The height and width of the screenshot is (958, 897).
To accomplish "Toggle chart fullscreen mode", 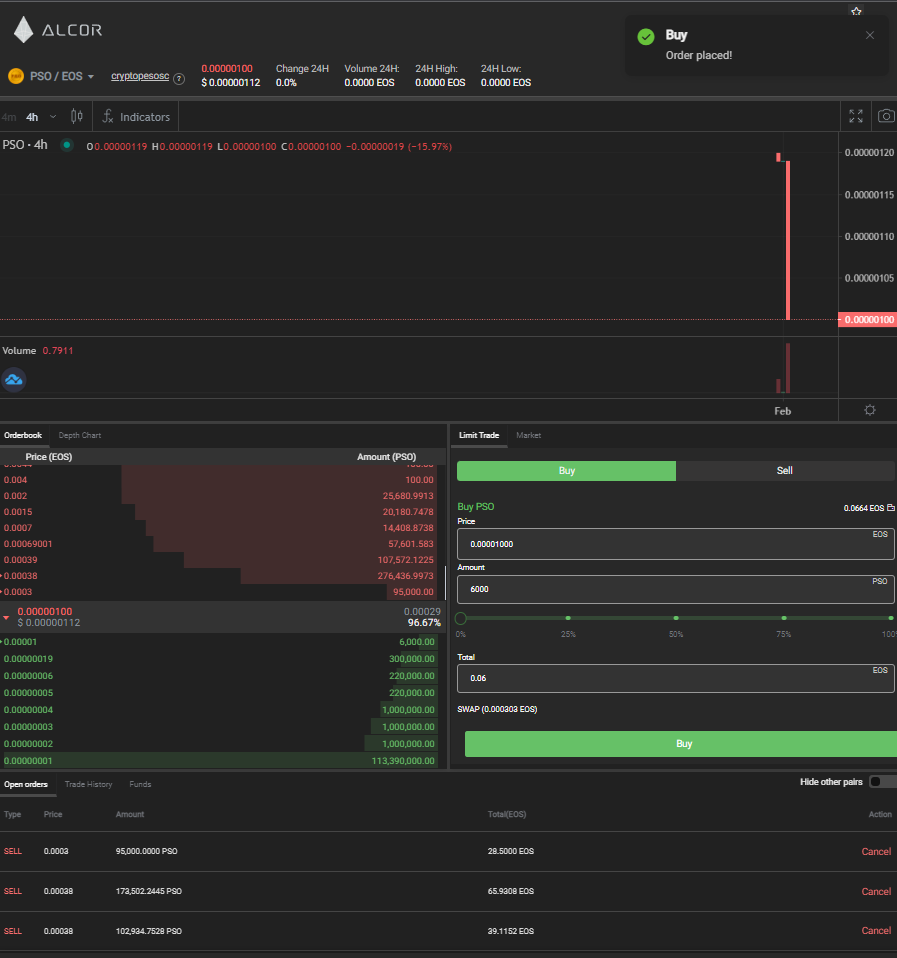I will coord(855,116).
